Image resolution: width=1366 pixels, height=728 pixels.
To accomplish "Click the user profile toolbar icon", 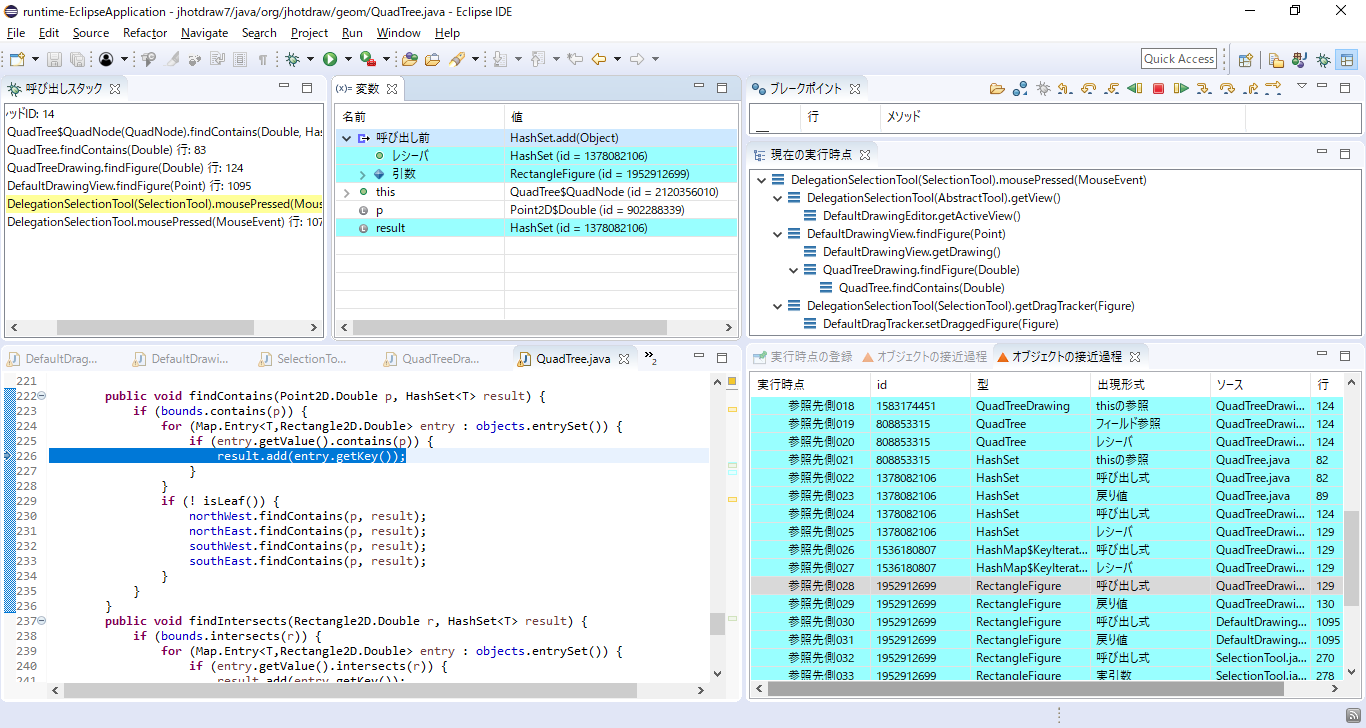I will pos(106,60).
